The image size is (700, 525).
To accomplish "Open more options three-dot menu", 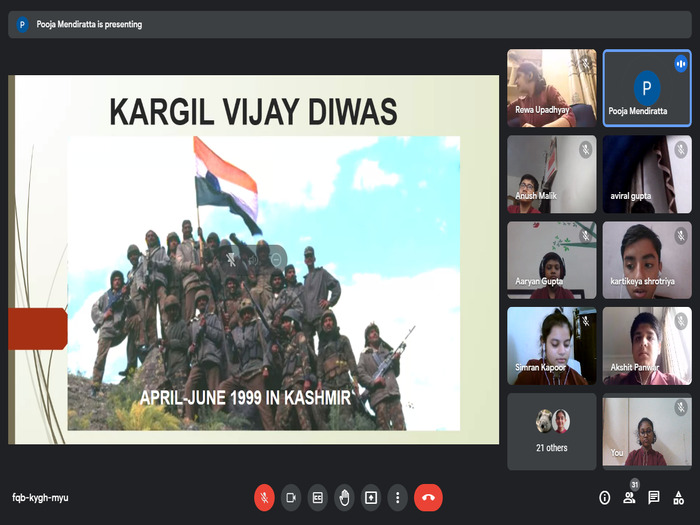I will tap(397, 497).
